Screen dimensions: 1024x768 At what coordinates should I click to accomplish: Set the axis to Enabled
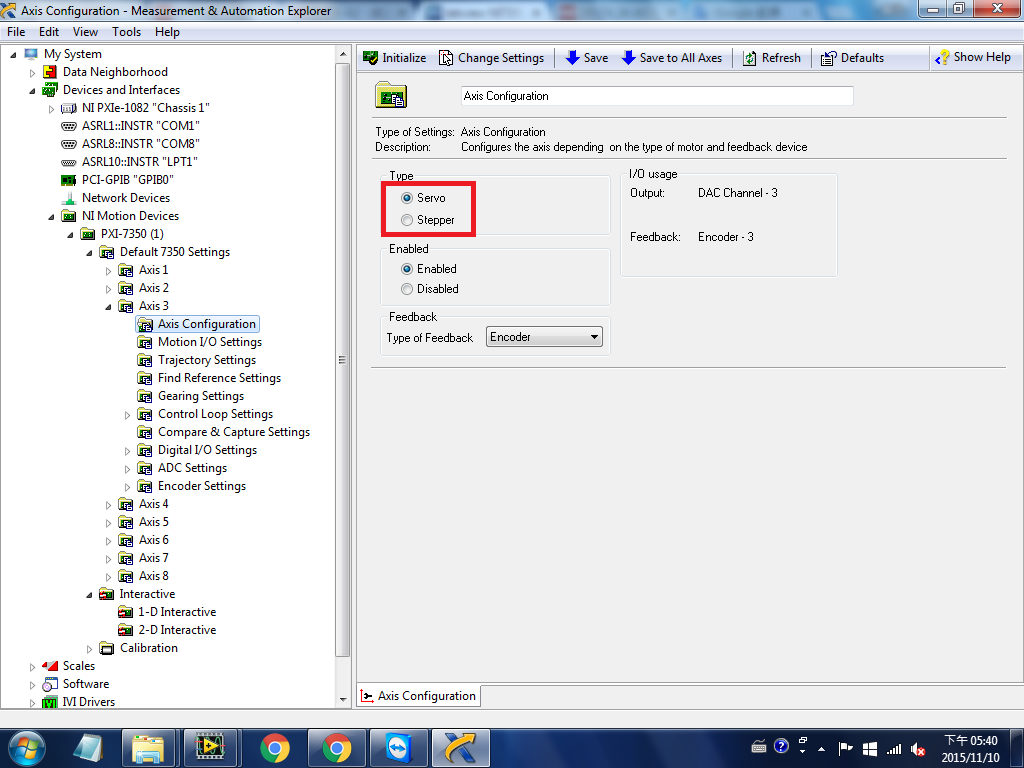pyautogui.click(x=407, y=269)
